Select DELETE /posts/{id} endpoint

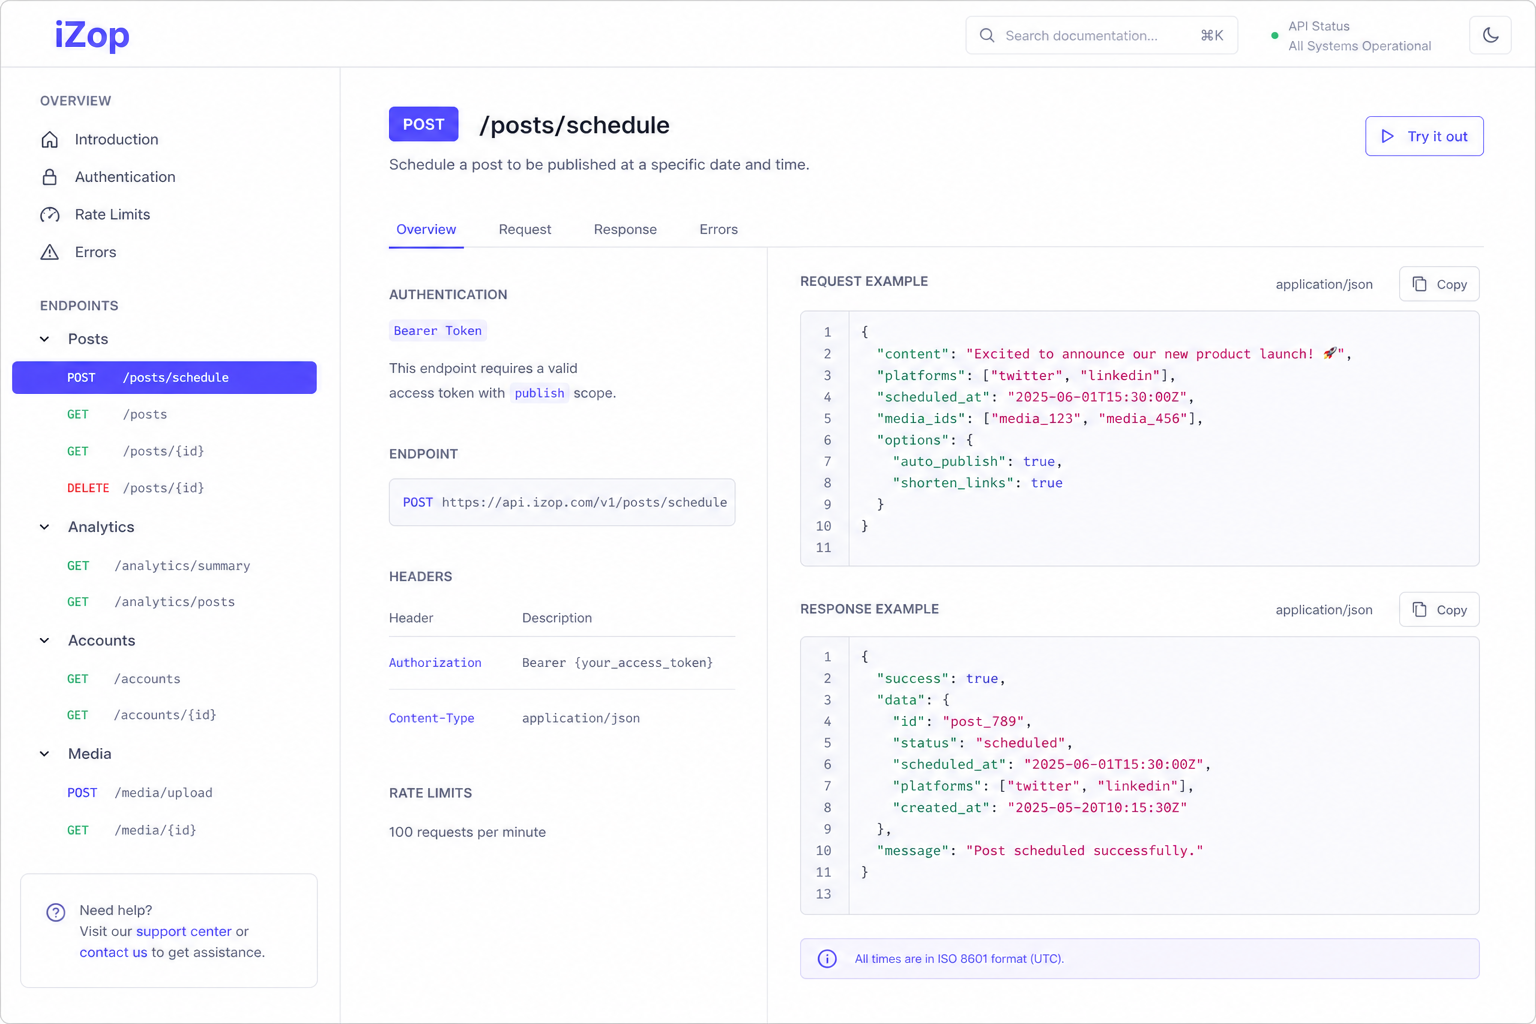[164, 488]
